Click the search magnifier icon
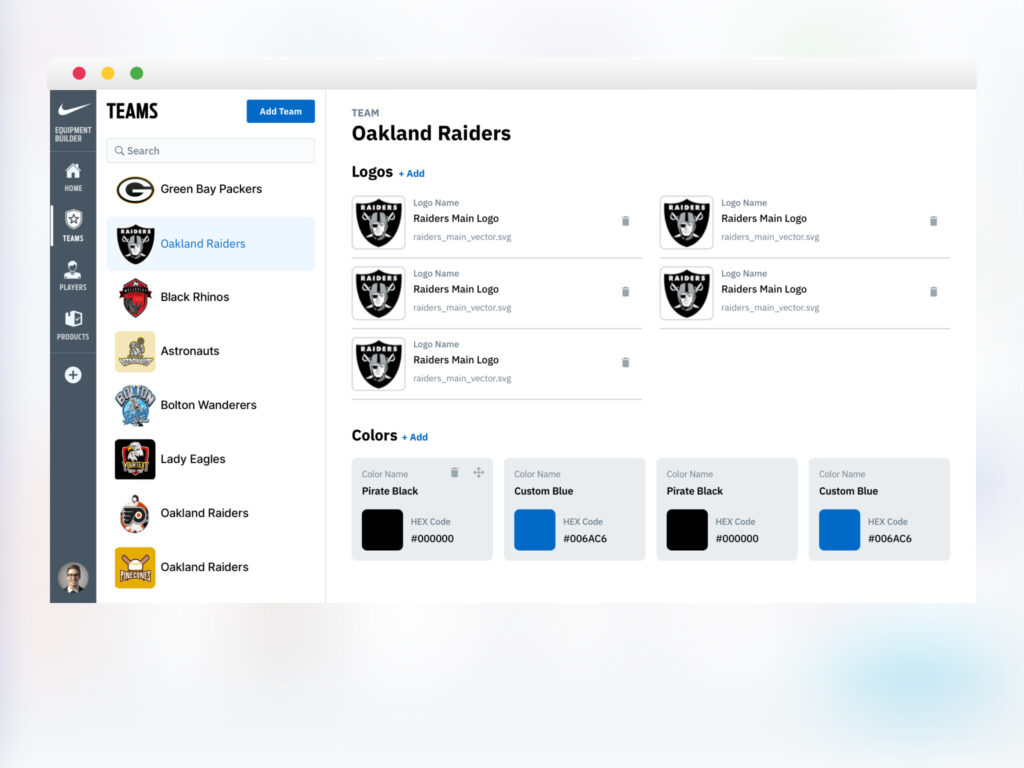Viewport: 1024px width, 768px height. pos(120,151)
